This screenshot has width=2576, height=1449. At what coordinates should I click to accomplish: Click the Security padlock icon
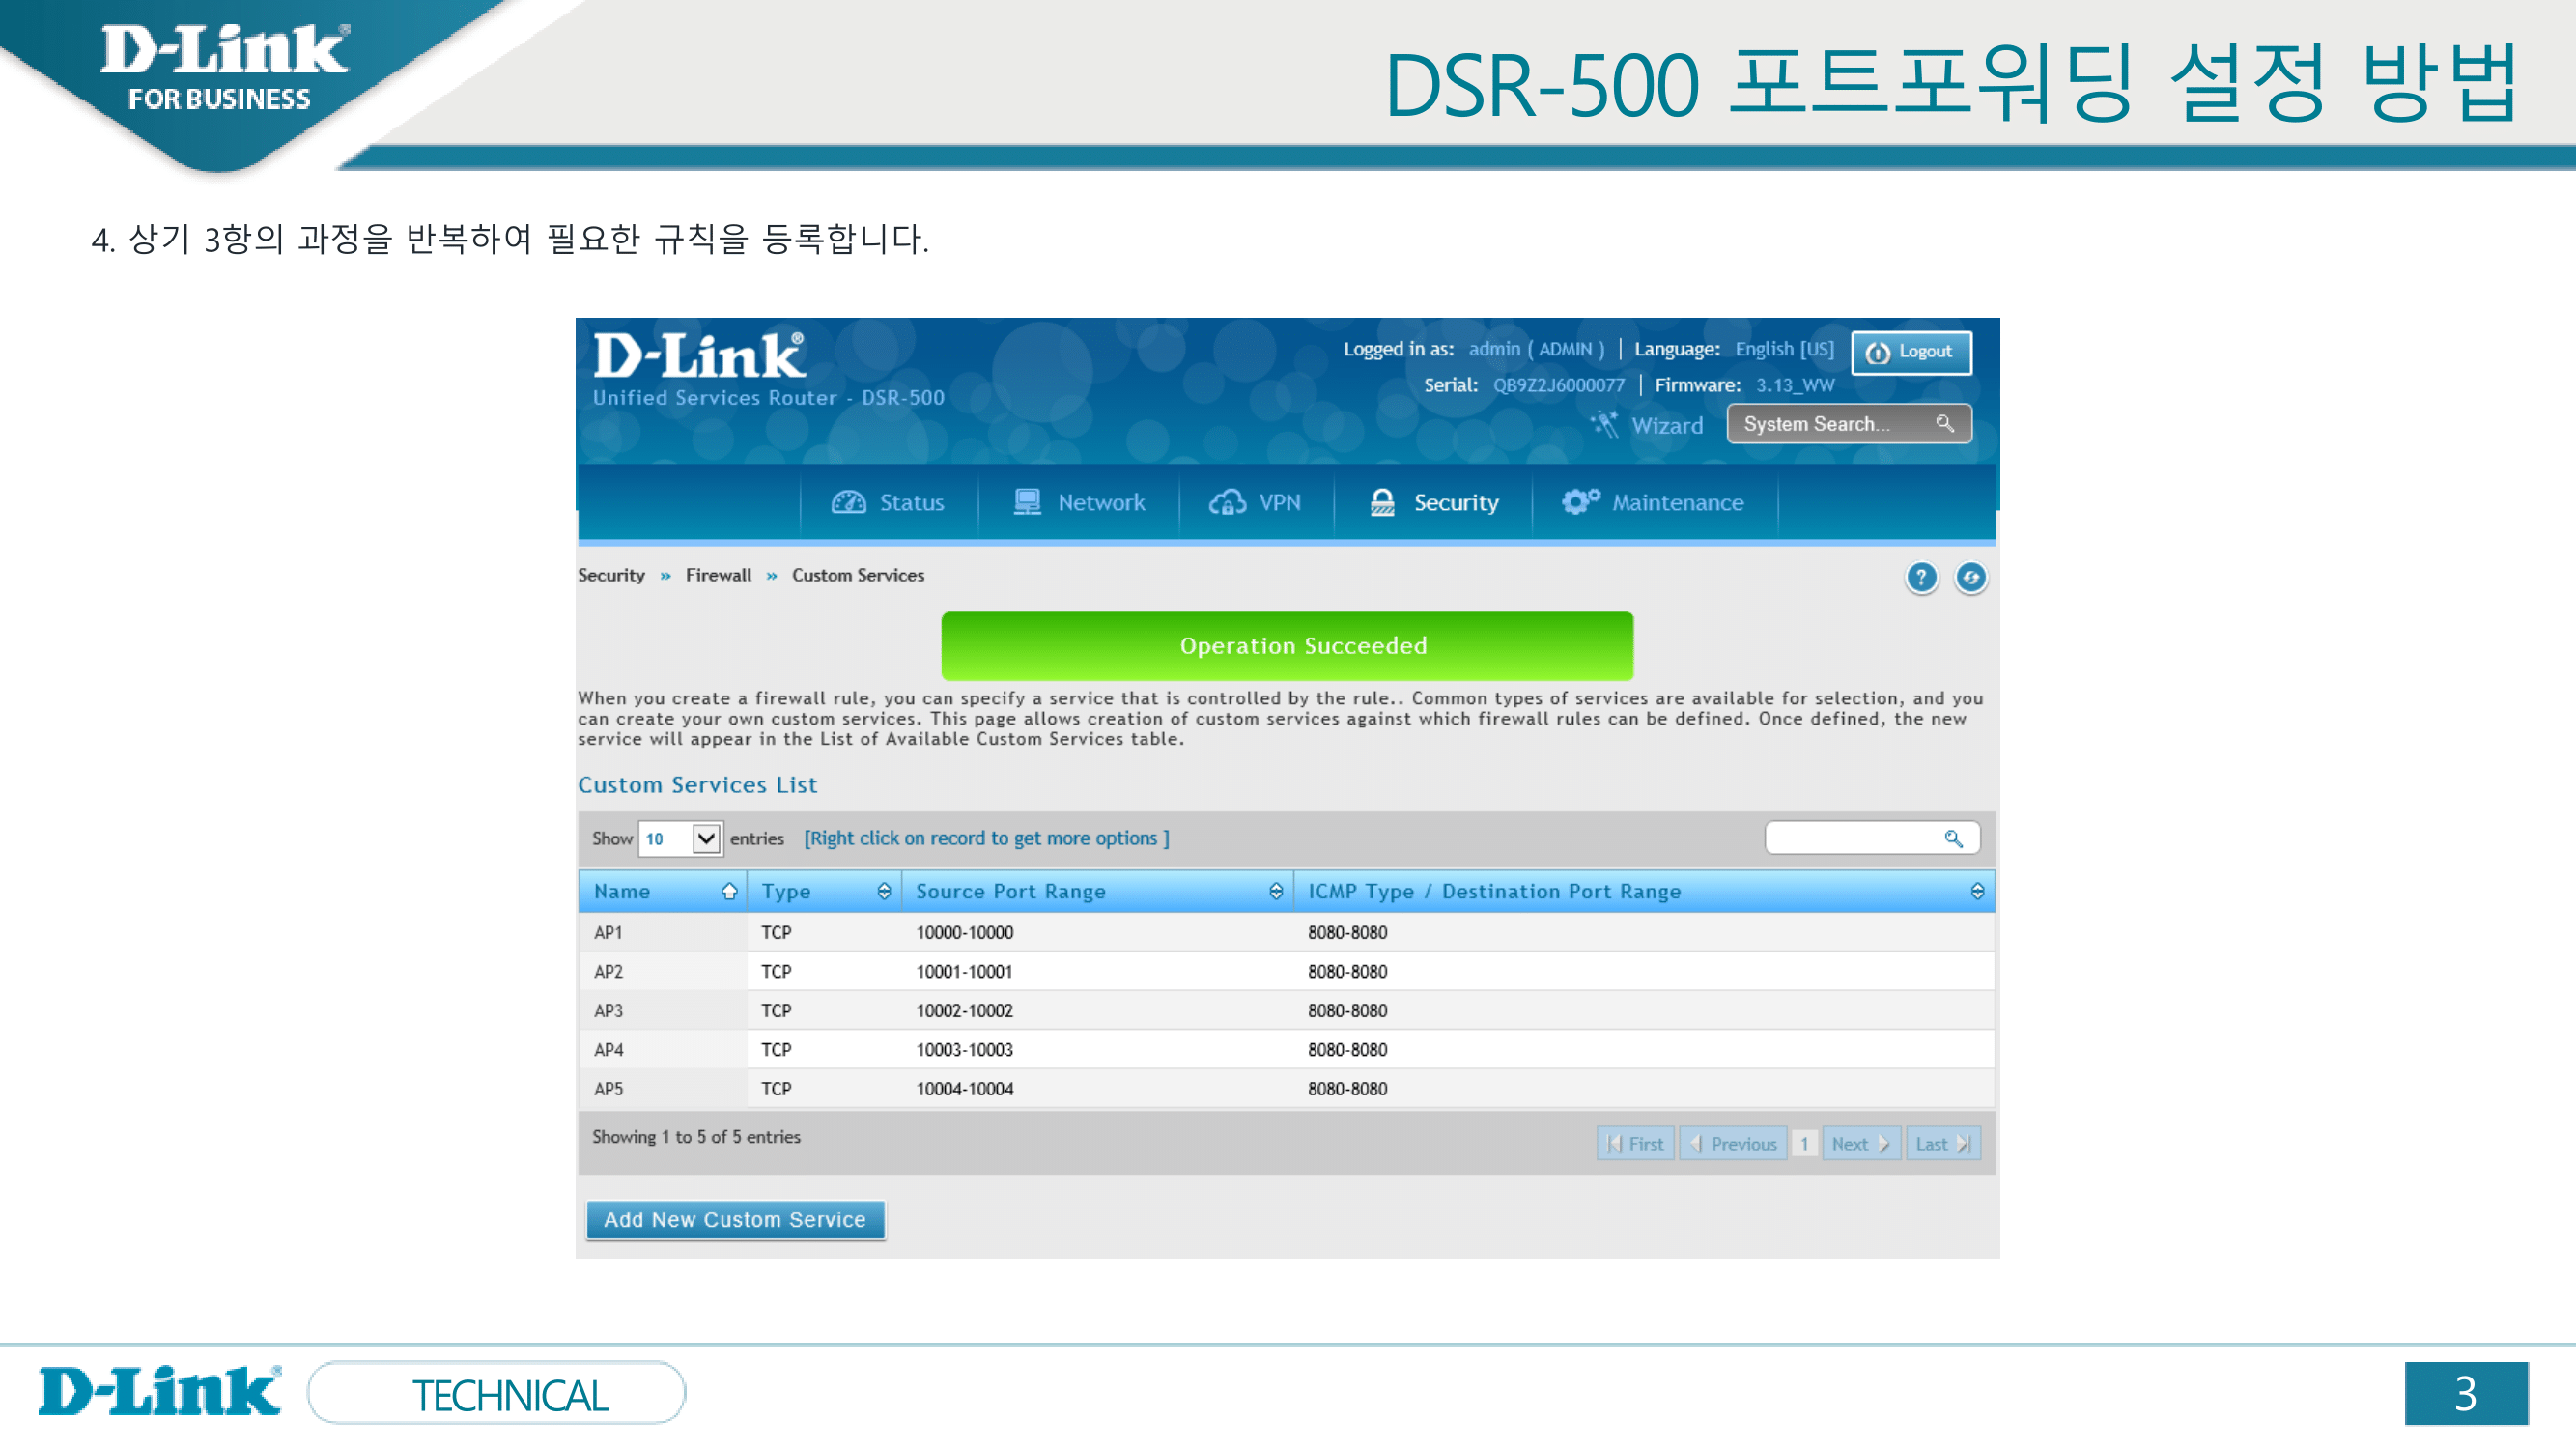click(x=1382, y=502)
